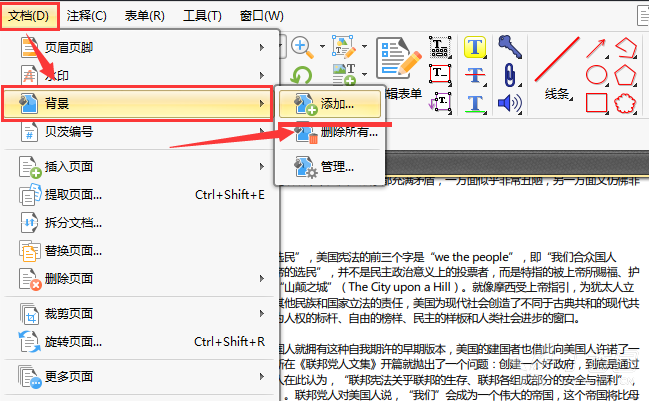Choose 添加... in the background submenu
649x401 pixels.
point(330,104)
